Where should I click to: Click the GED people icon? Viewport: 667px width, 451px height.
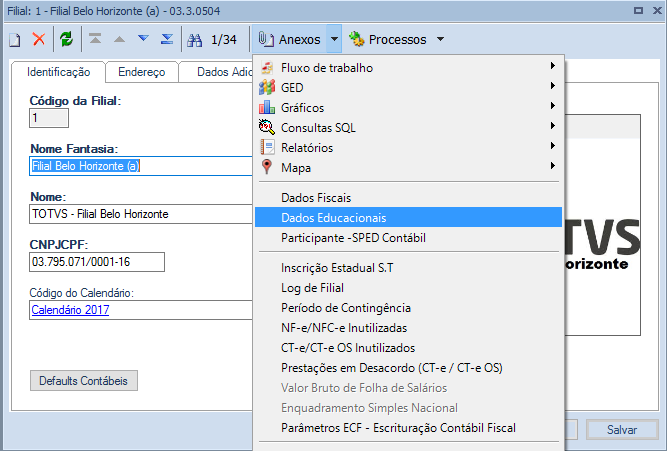267,88
